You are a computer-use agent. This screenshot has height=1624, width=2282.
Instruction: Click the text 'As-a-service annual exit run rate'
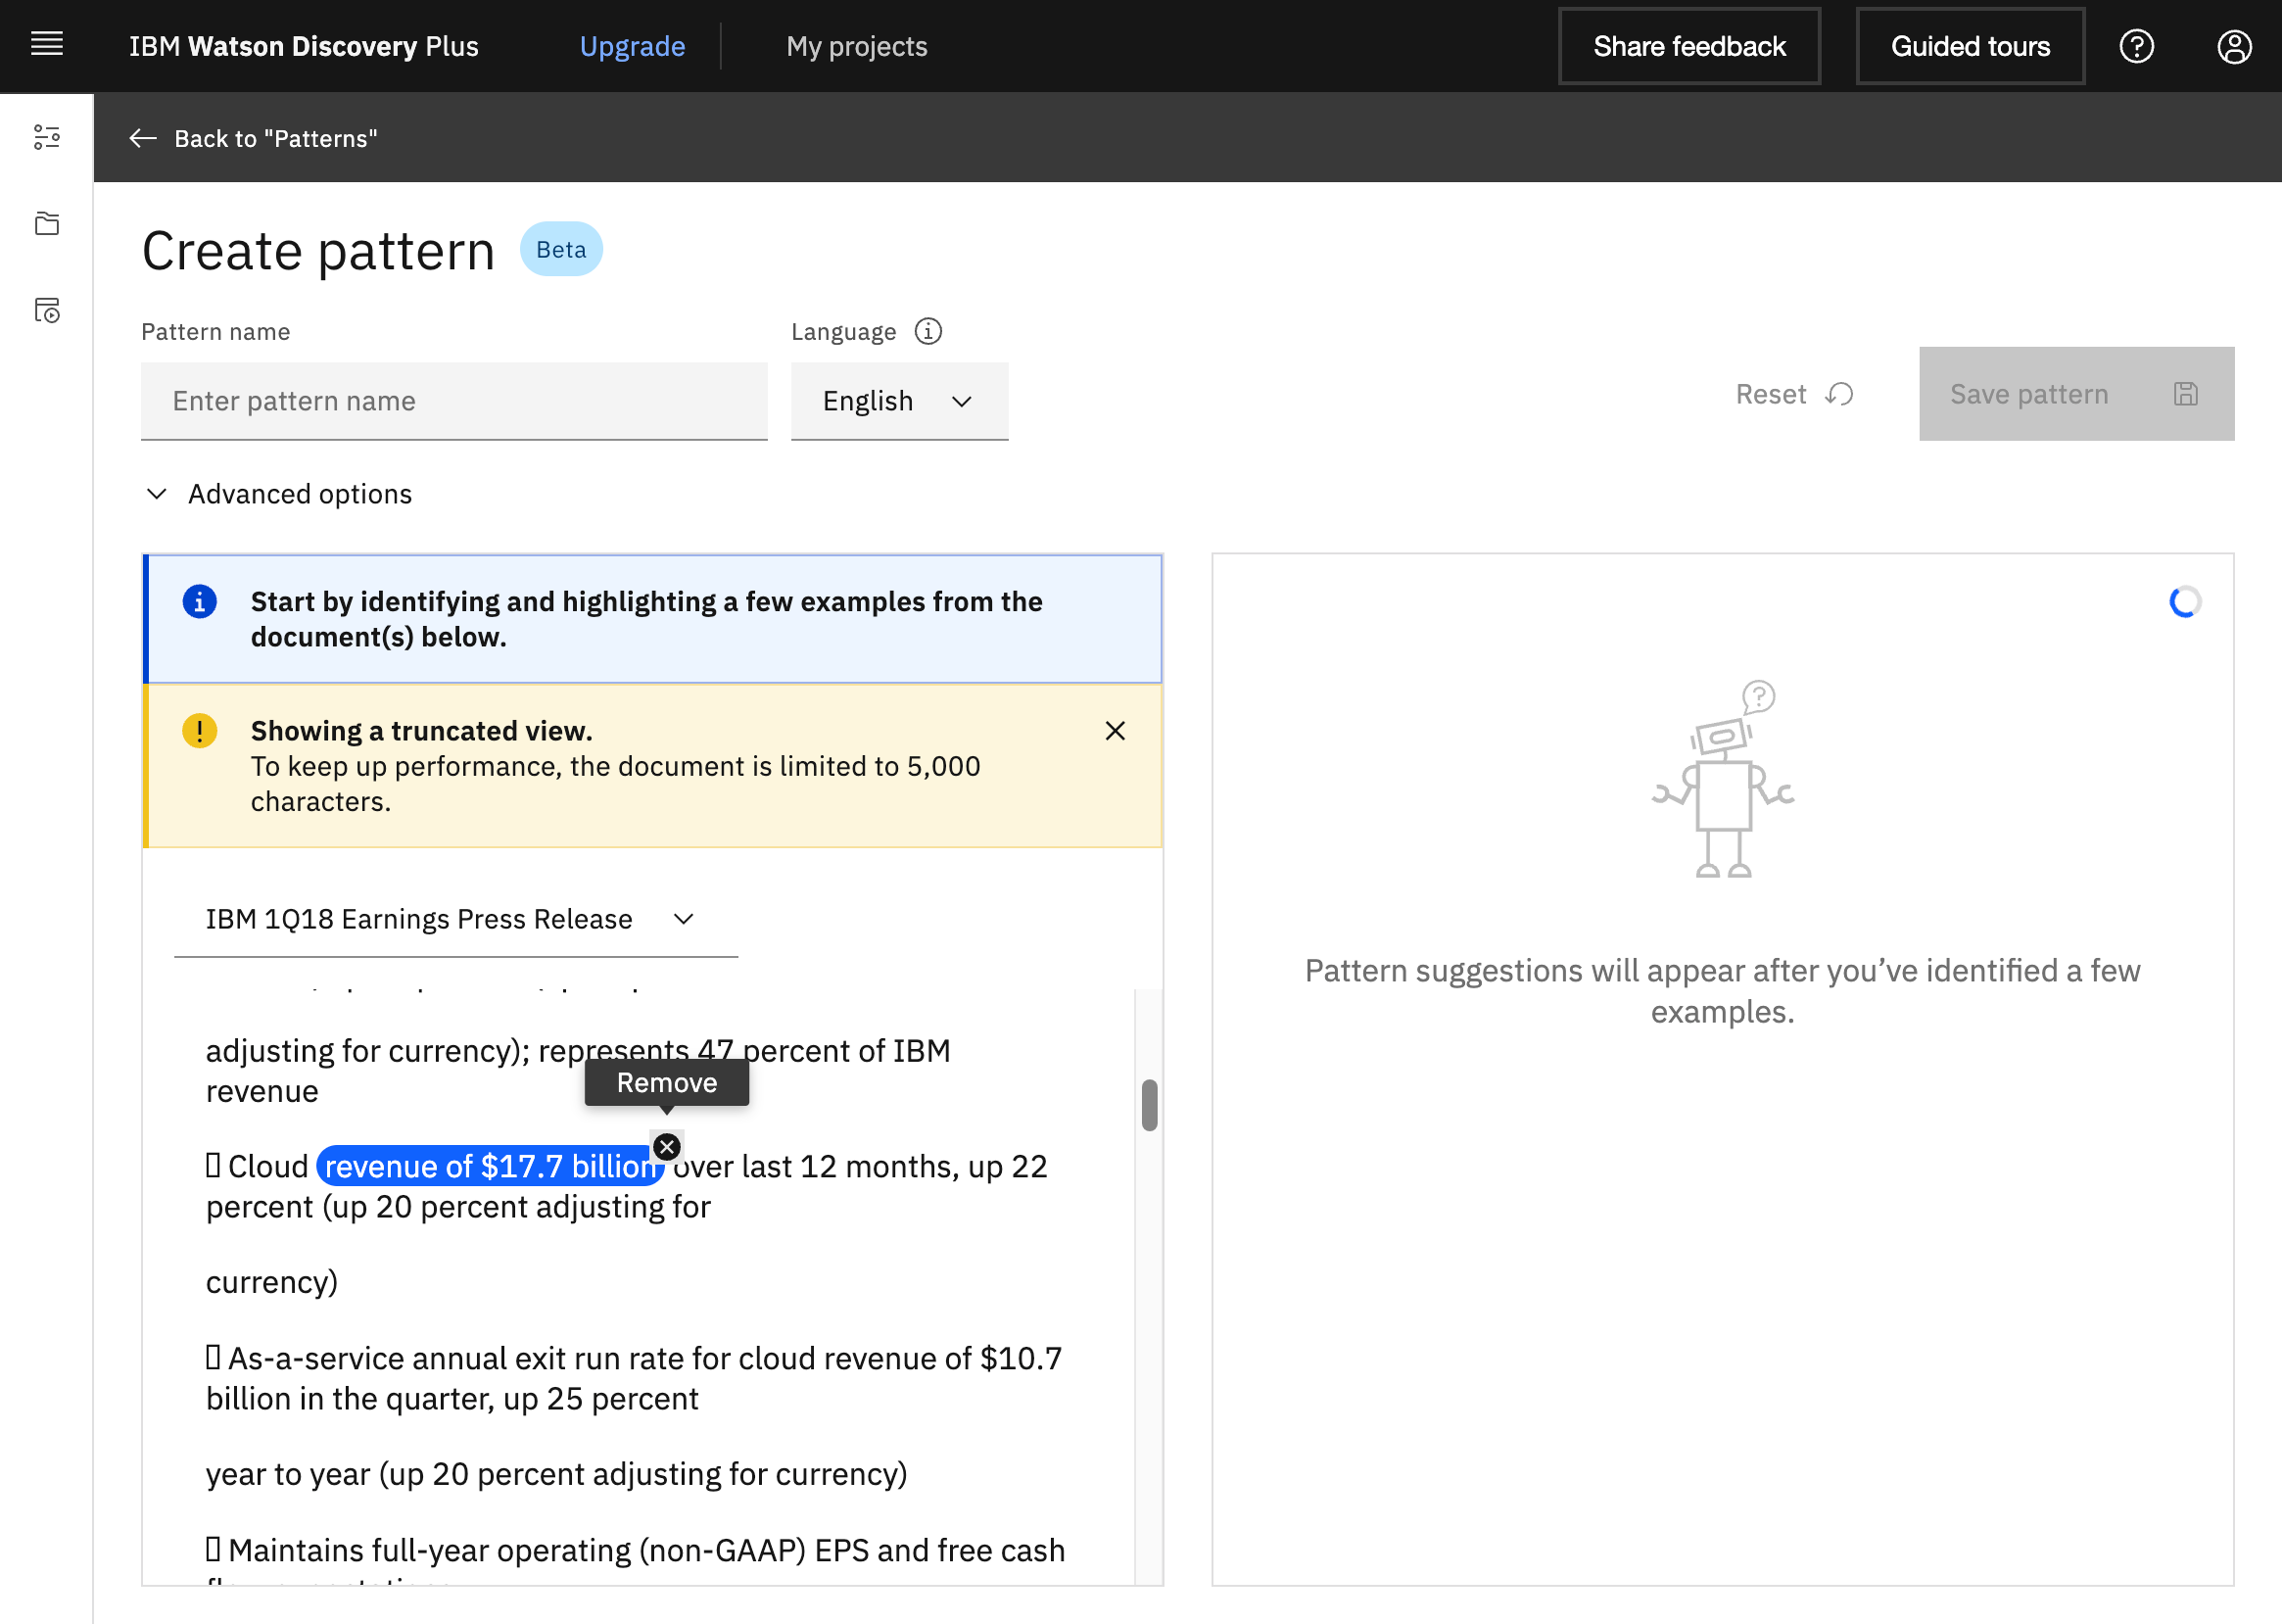pyautogui.click(x=456, y=1358)
